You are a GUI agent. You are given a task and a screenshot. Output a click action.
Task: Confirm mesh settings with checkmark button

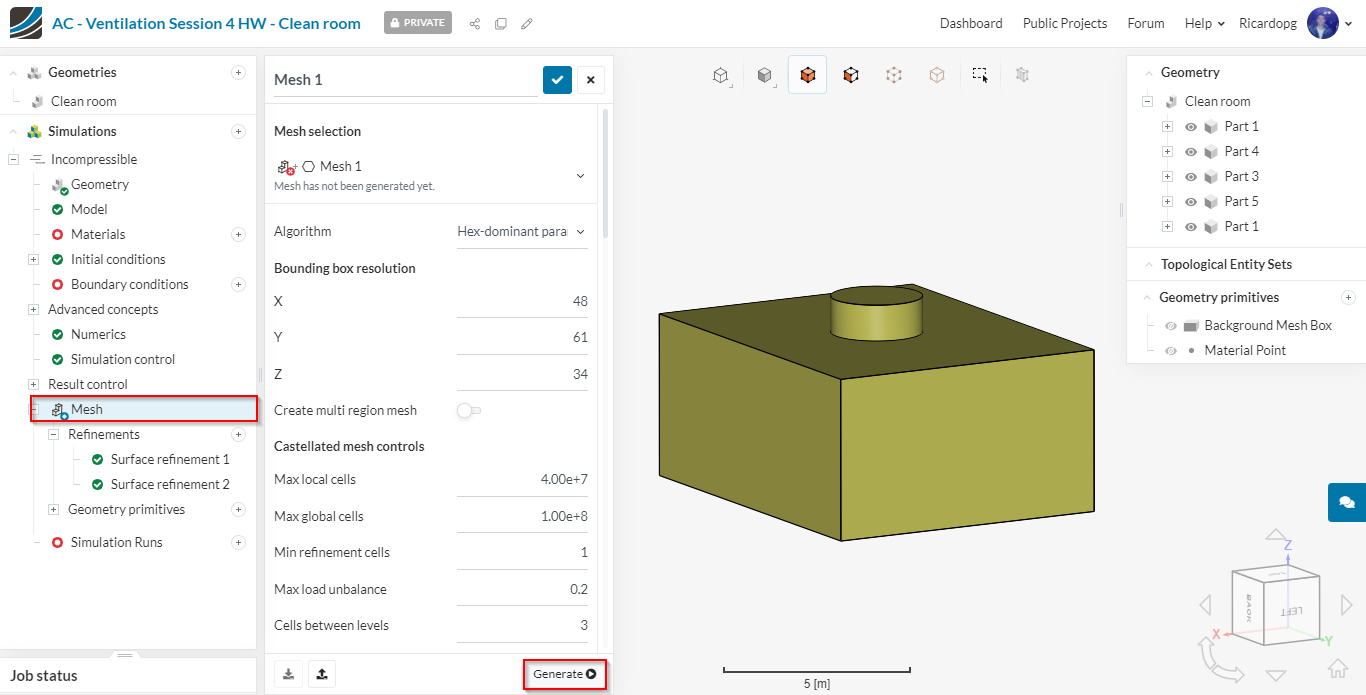click(x=557, y=80)
